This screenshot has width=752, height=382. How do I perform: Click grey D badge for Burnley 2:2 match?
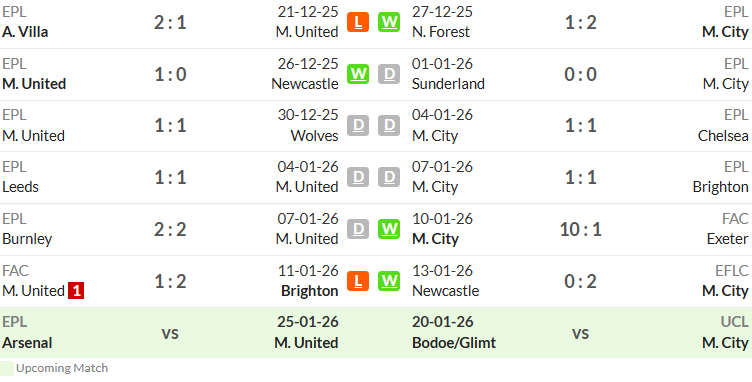(358, 229)
